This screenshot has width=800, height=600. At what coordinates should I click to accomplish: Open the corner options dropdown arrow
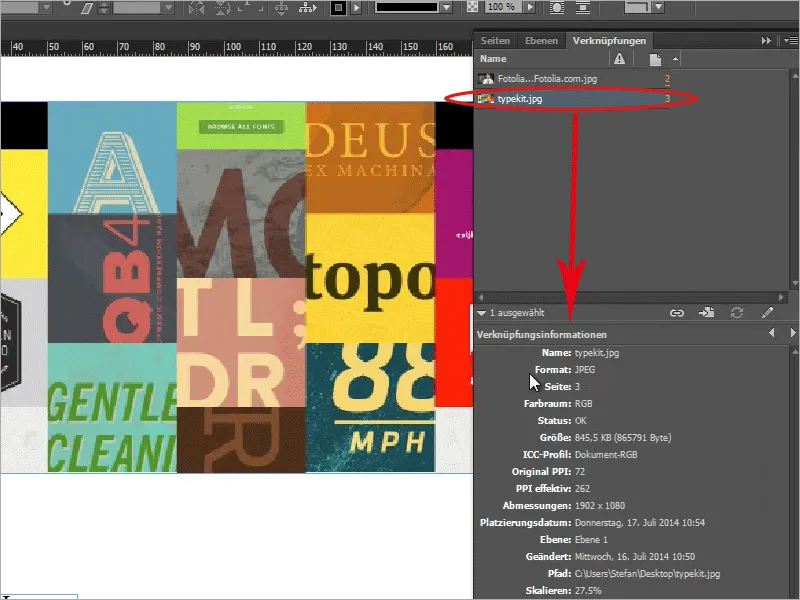[659, 7]
